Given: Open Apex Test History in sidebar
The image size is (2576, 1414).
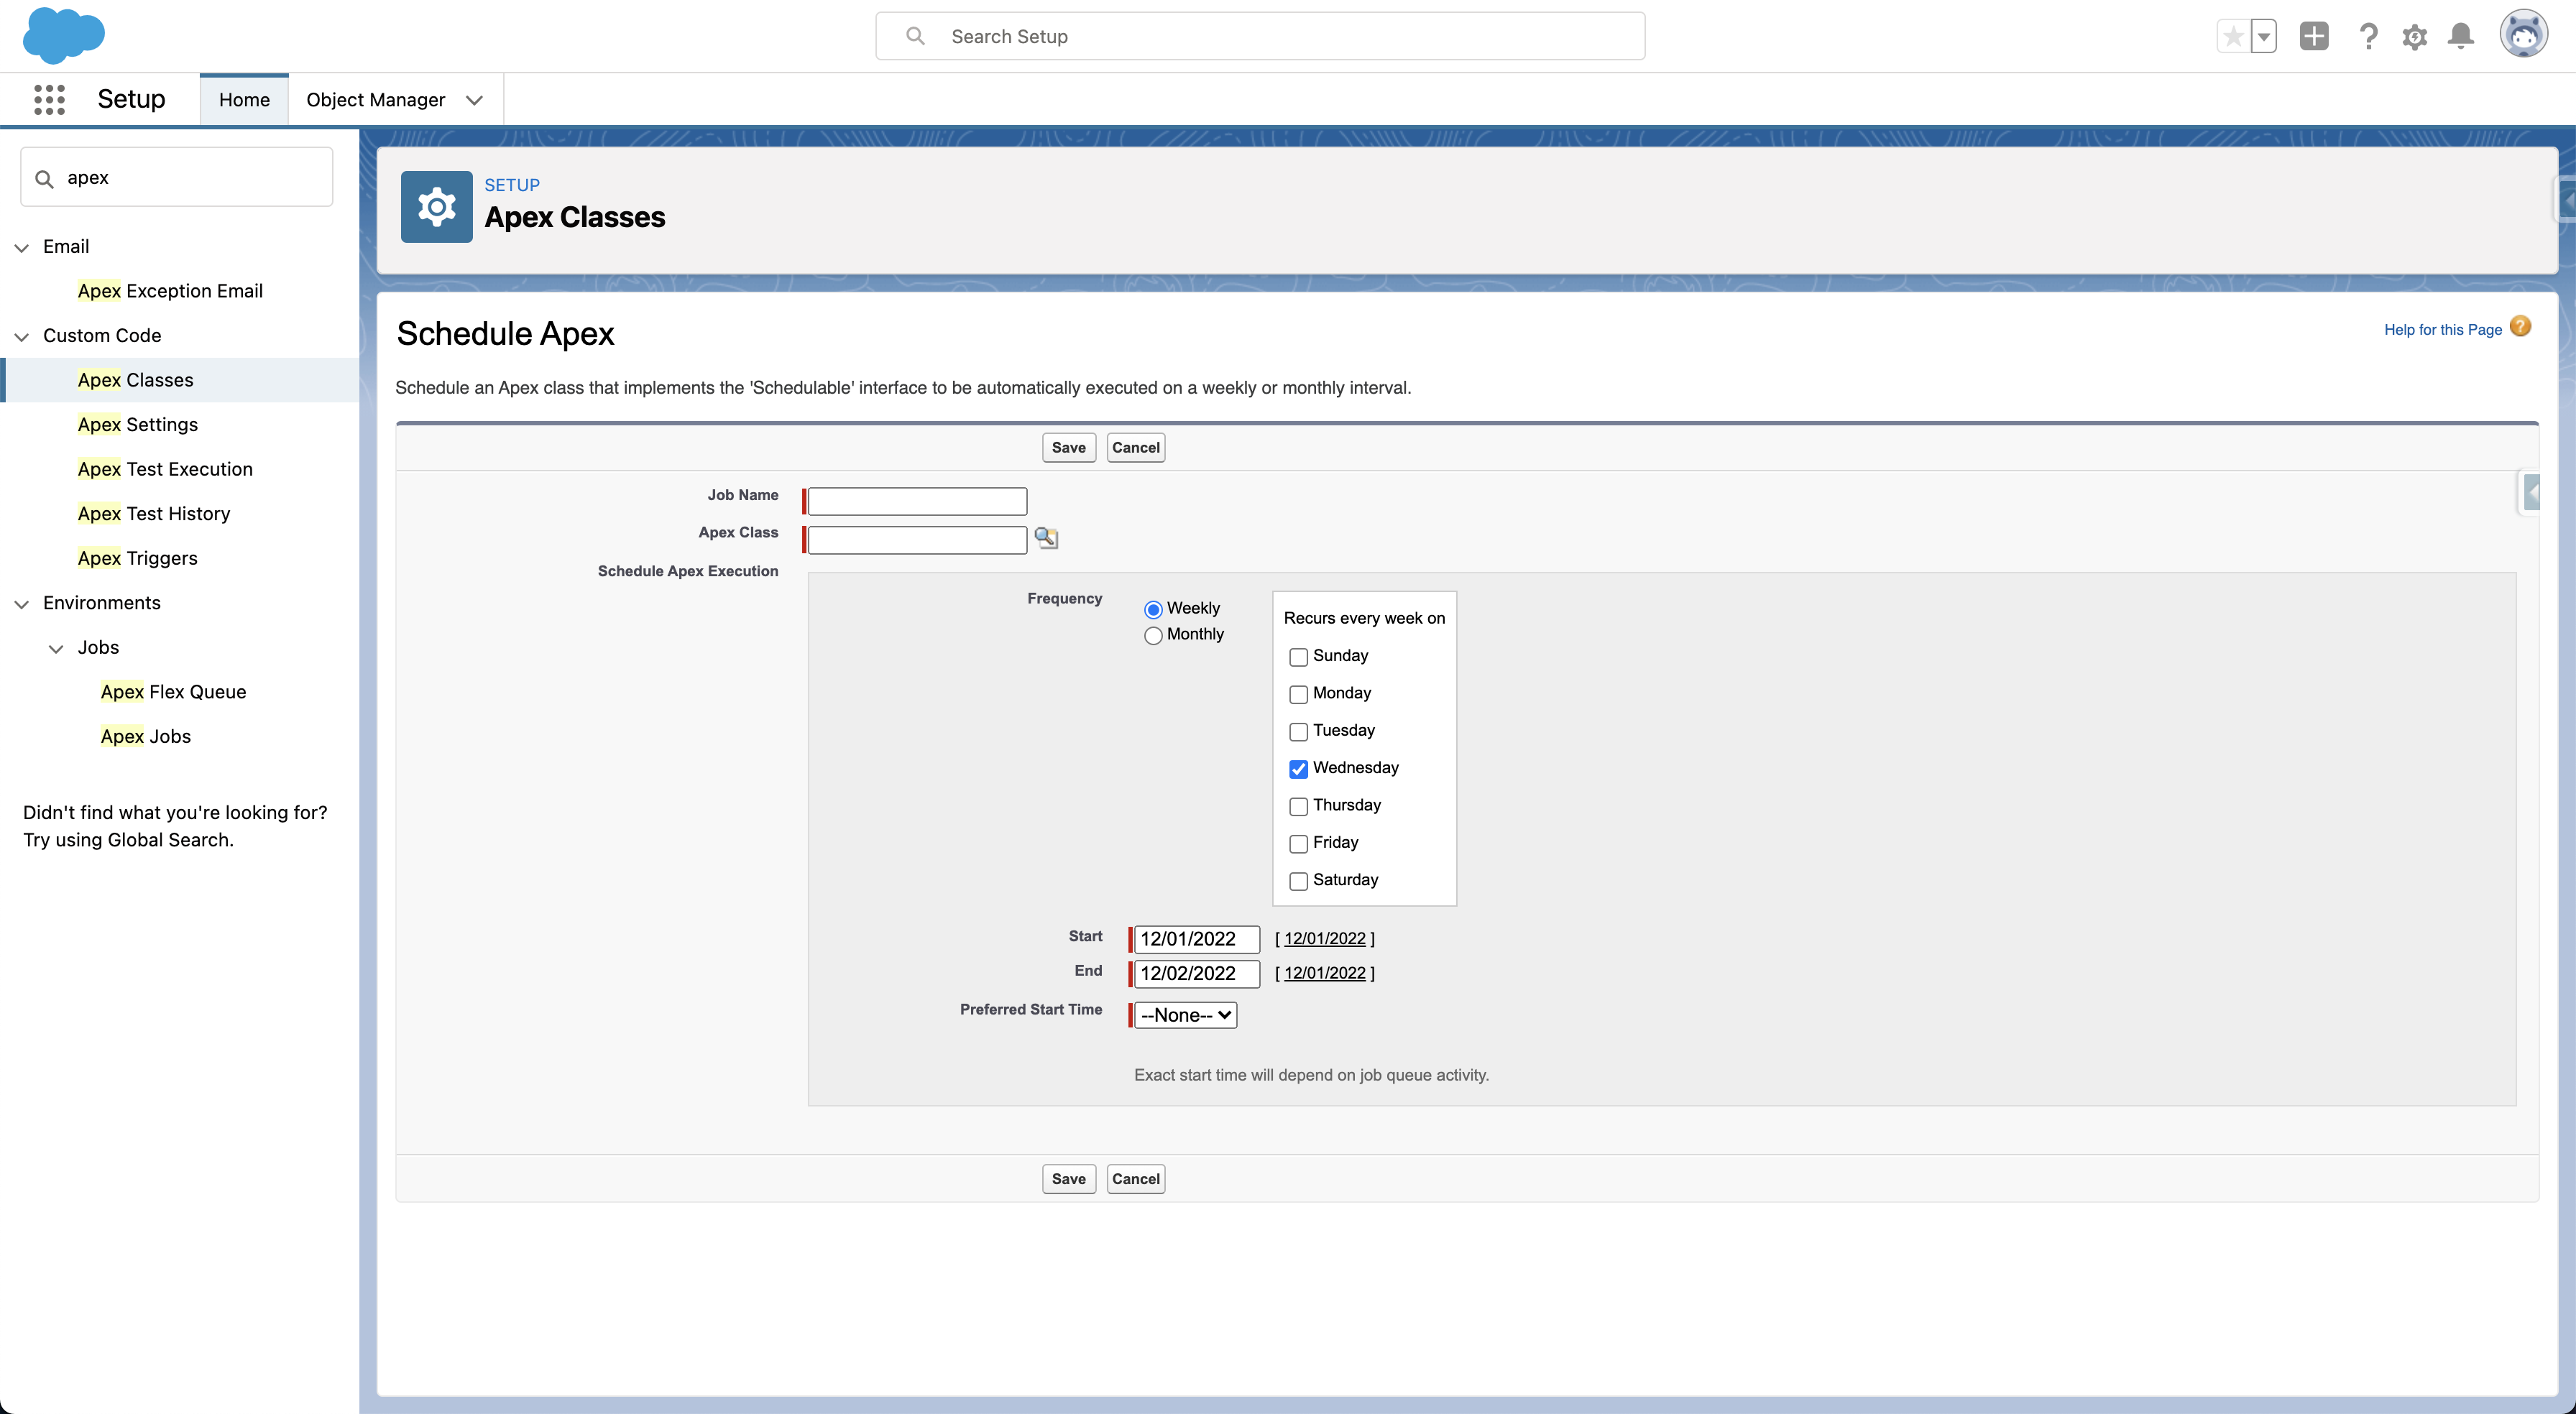Looking at the screenshot, I should (x=154, y=514).
